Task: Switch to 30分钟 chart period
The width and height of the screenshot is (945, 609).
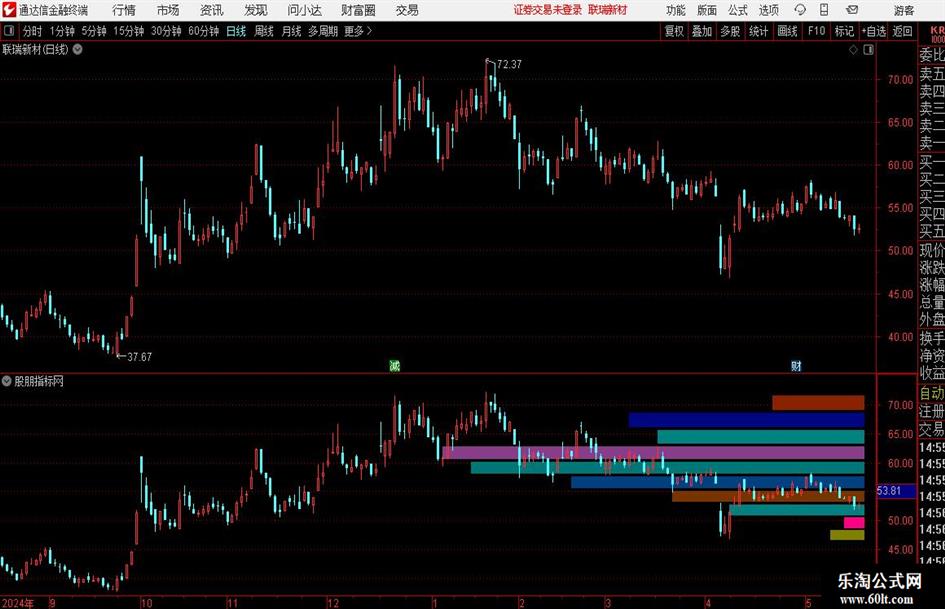Action: pyautogui.click(x=166, y=31)
